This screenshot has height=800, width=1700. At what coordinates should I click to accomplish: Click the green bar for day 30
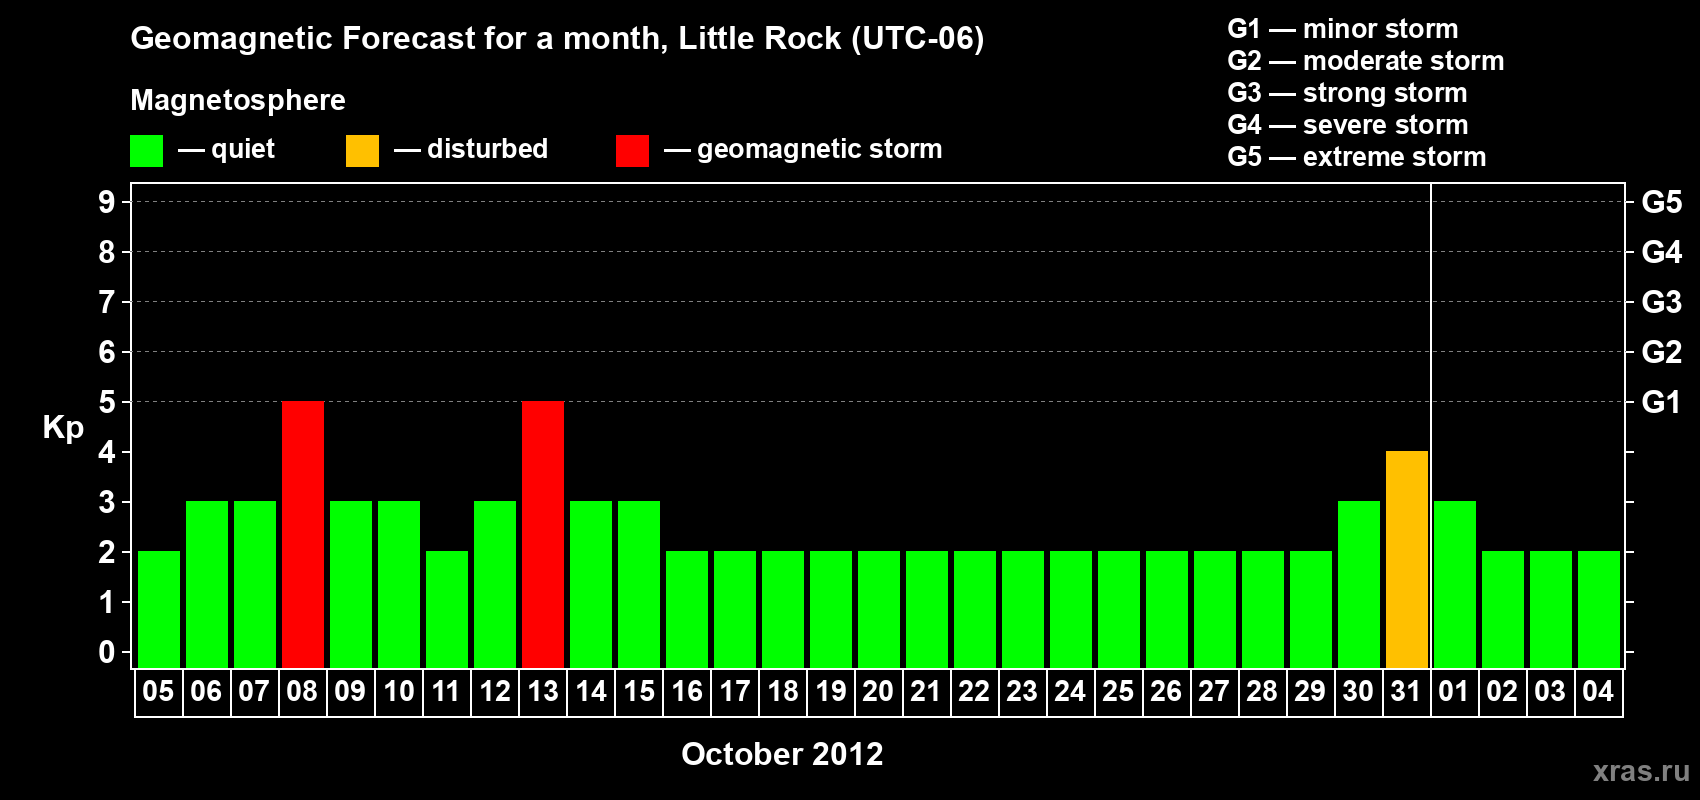(1359, 584)
